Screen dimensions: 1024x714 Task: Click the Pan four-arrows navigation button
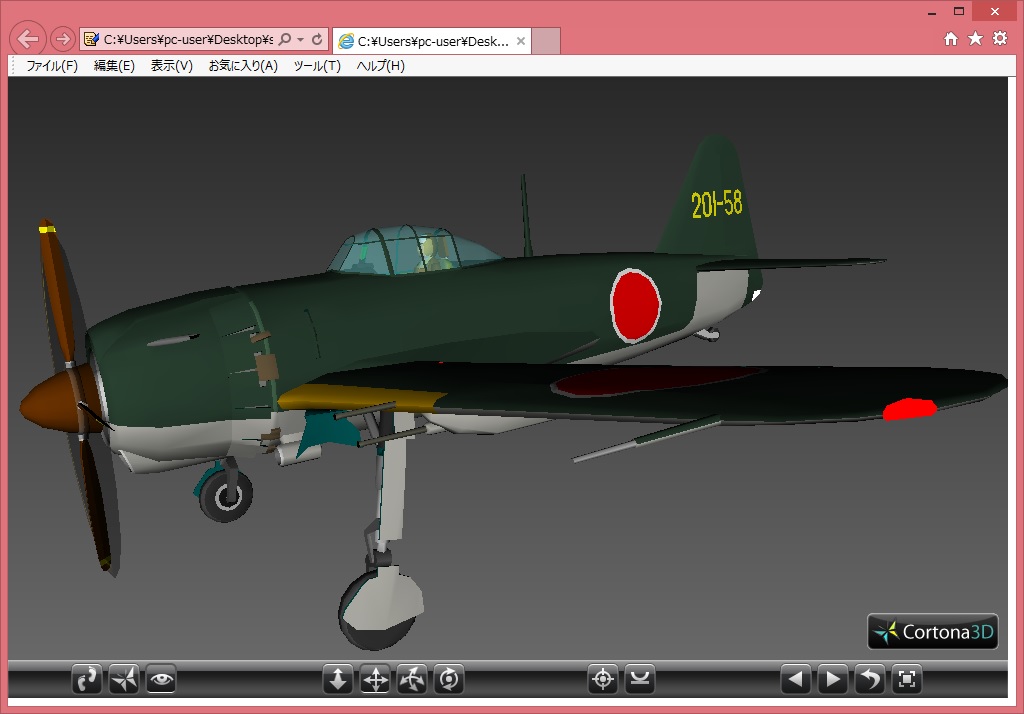(x=375, y=680)
